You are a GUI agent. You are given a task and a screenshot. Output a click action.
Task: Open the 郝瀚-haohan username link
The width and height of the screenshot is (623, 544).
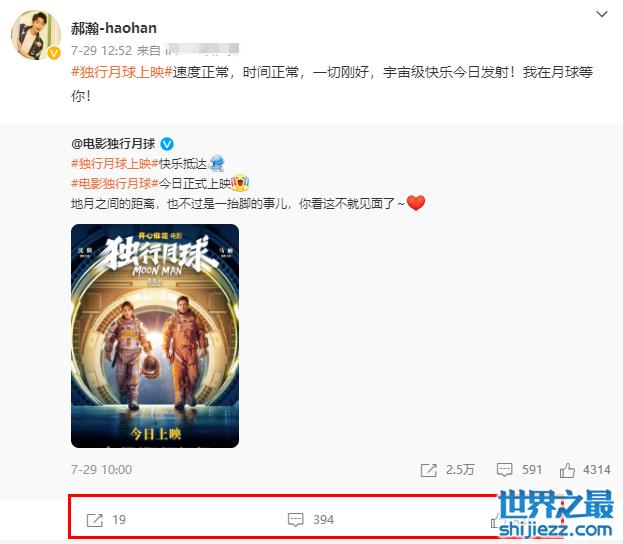tap(114, 28)
